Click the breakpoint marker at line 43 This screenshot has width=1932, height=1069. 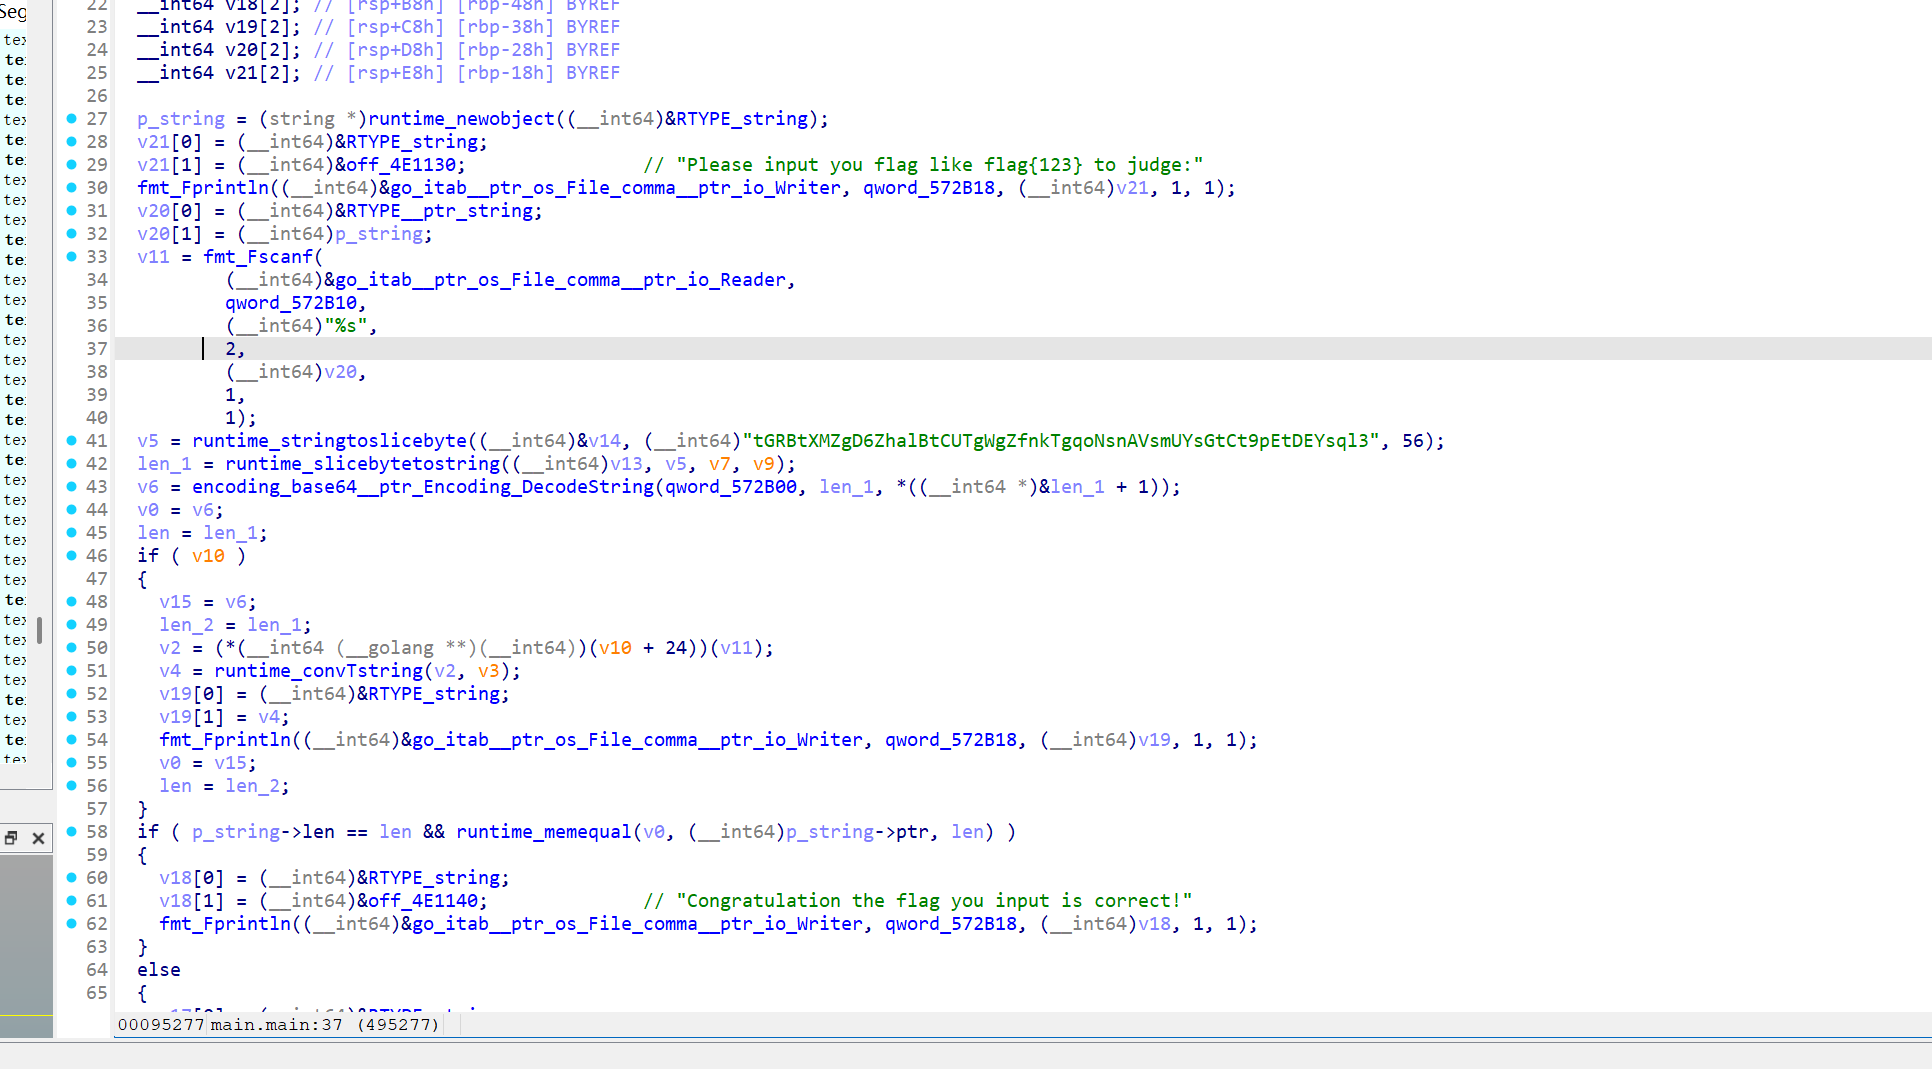pos(72,487)
